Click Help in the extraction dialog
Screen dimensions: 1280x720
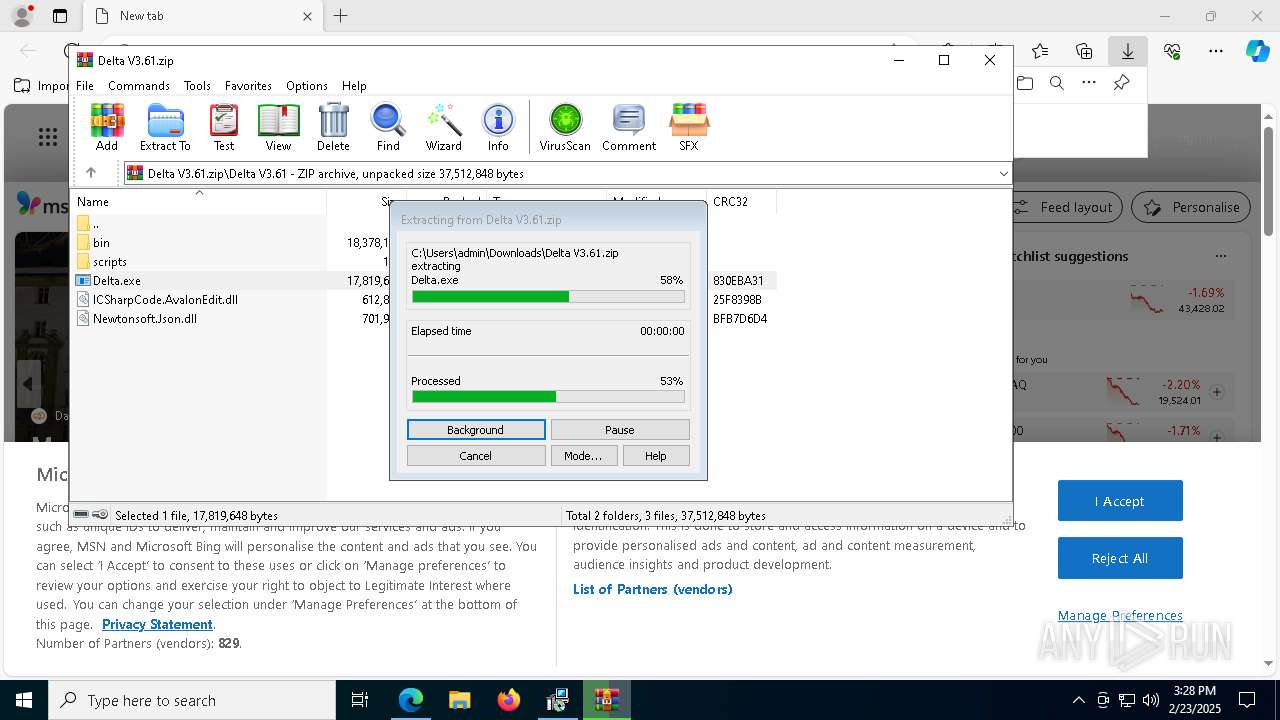[656, 456]
